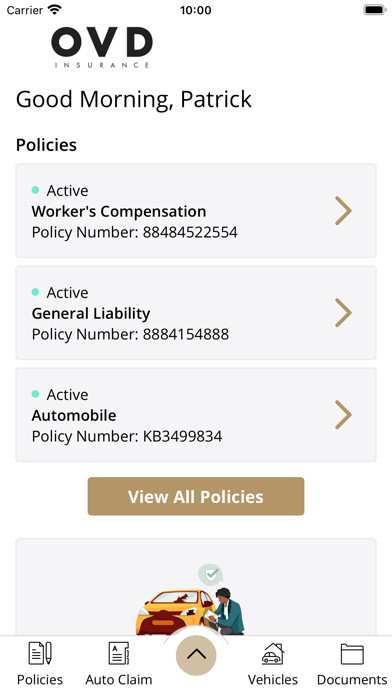
Task: Tap the Wi-Fi status icon
Action: pyautogui.click(x=55, y=10)
